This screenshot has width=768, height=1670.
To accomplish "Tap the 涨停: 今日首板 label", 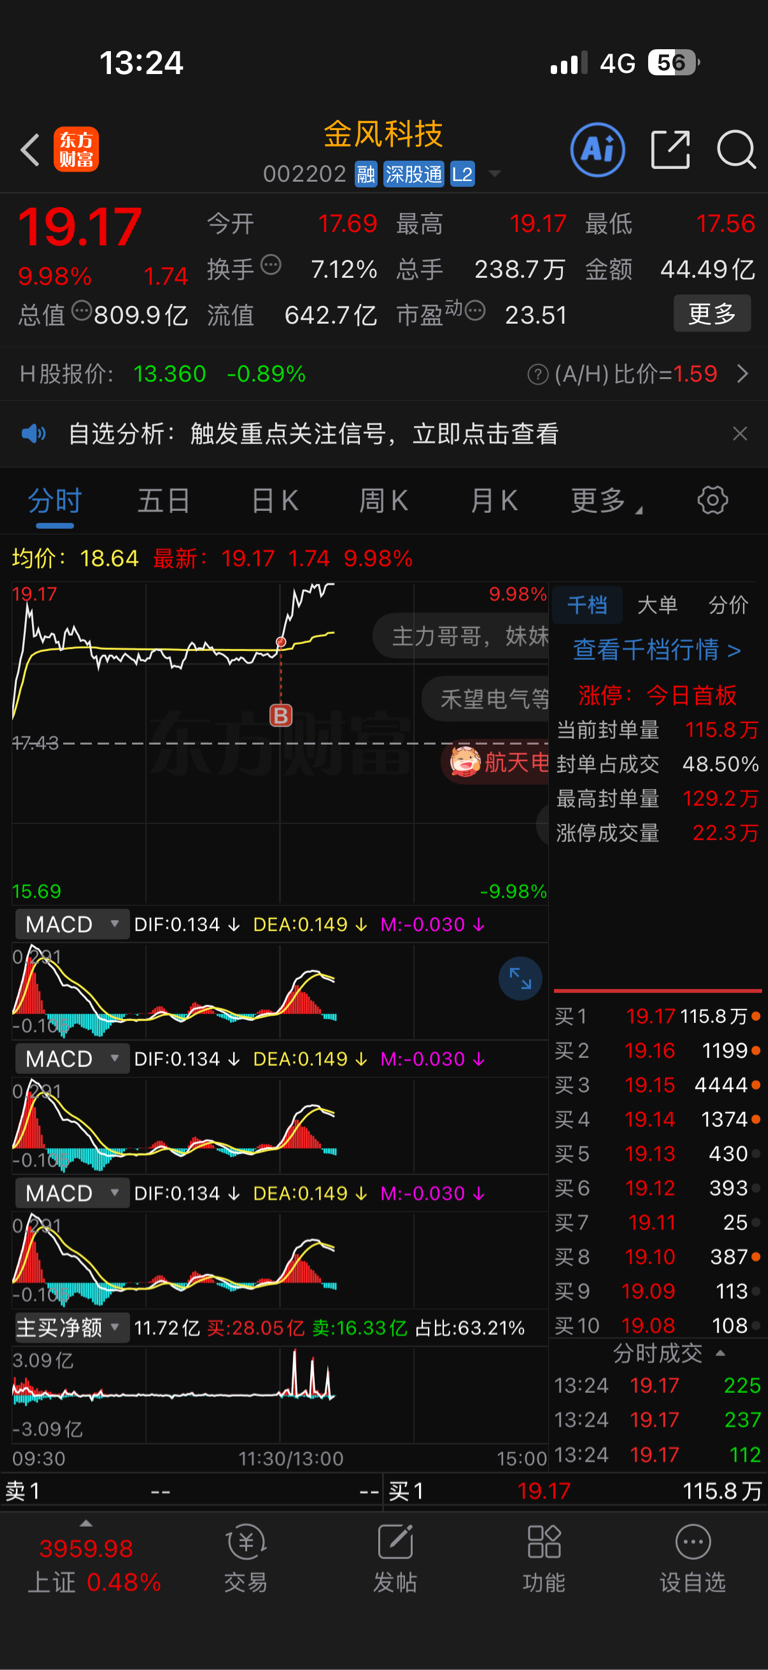I will click(x=657, y=695).
